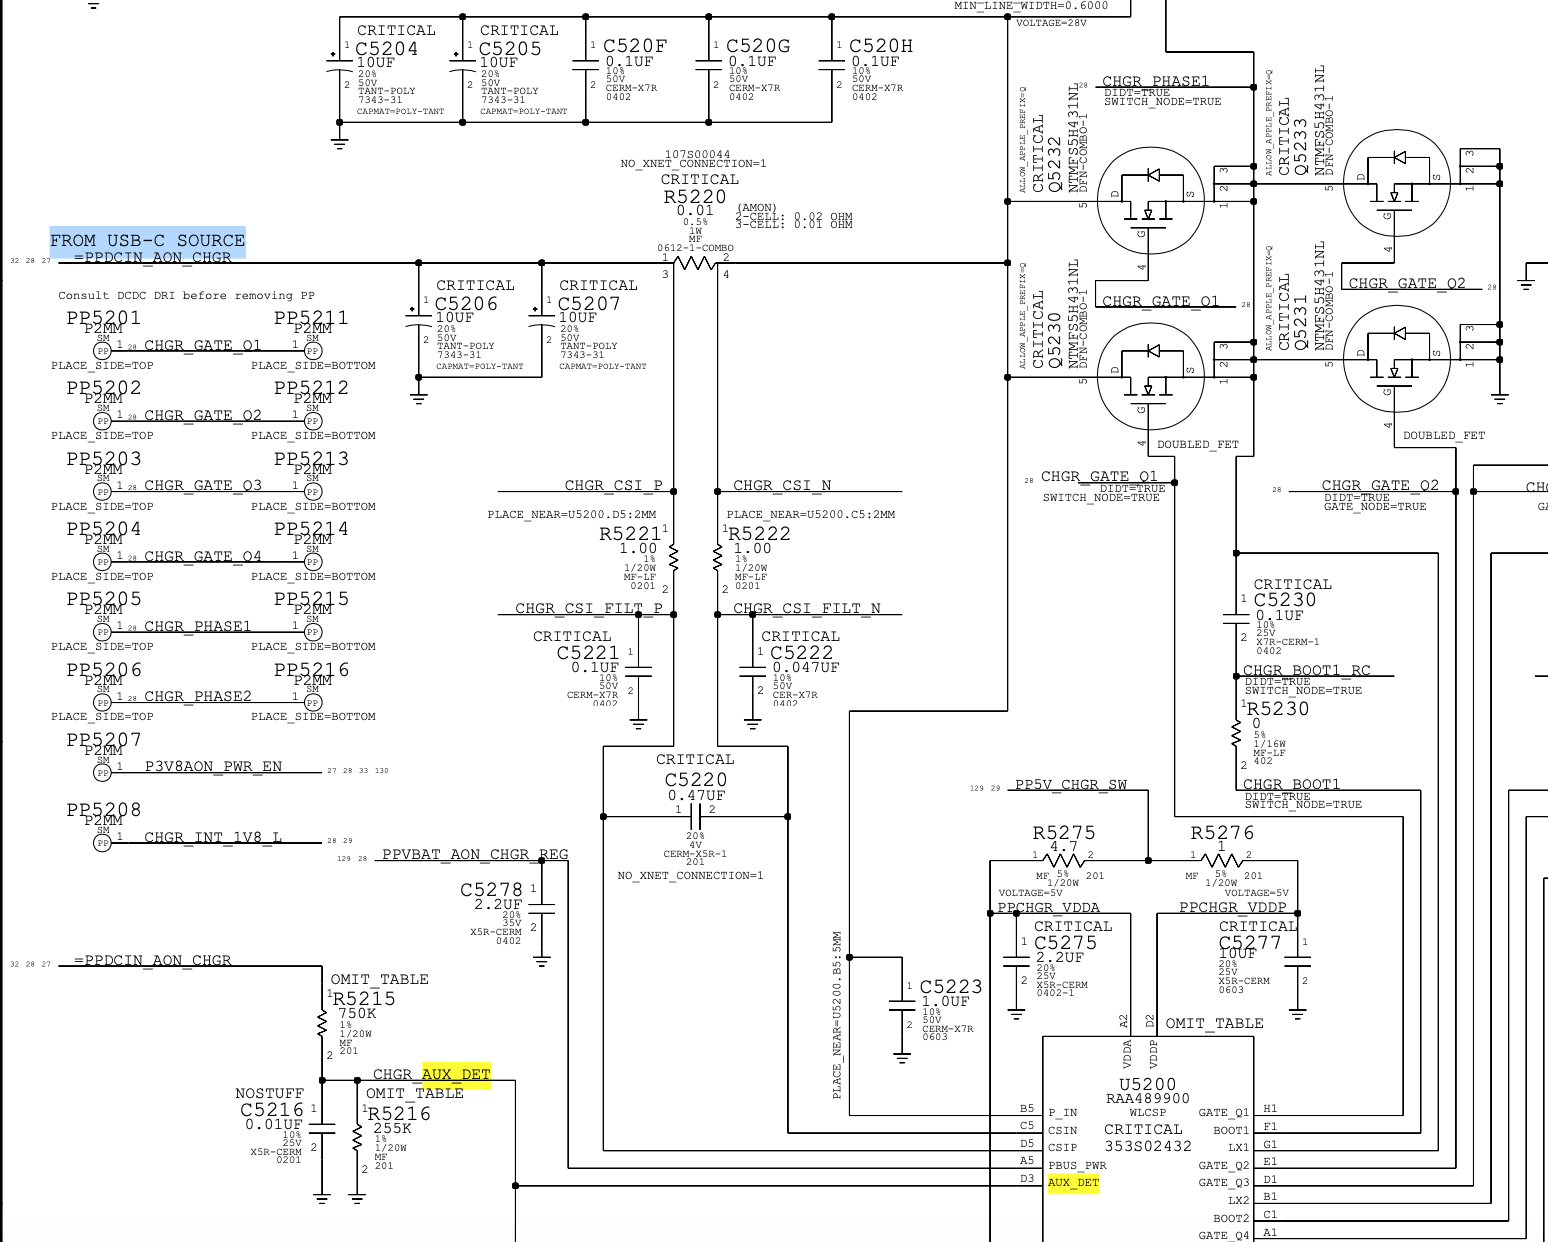Click the C5223 capacitor label
Viewport: 1548px width, 1242px height.
951,987
